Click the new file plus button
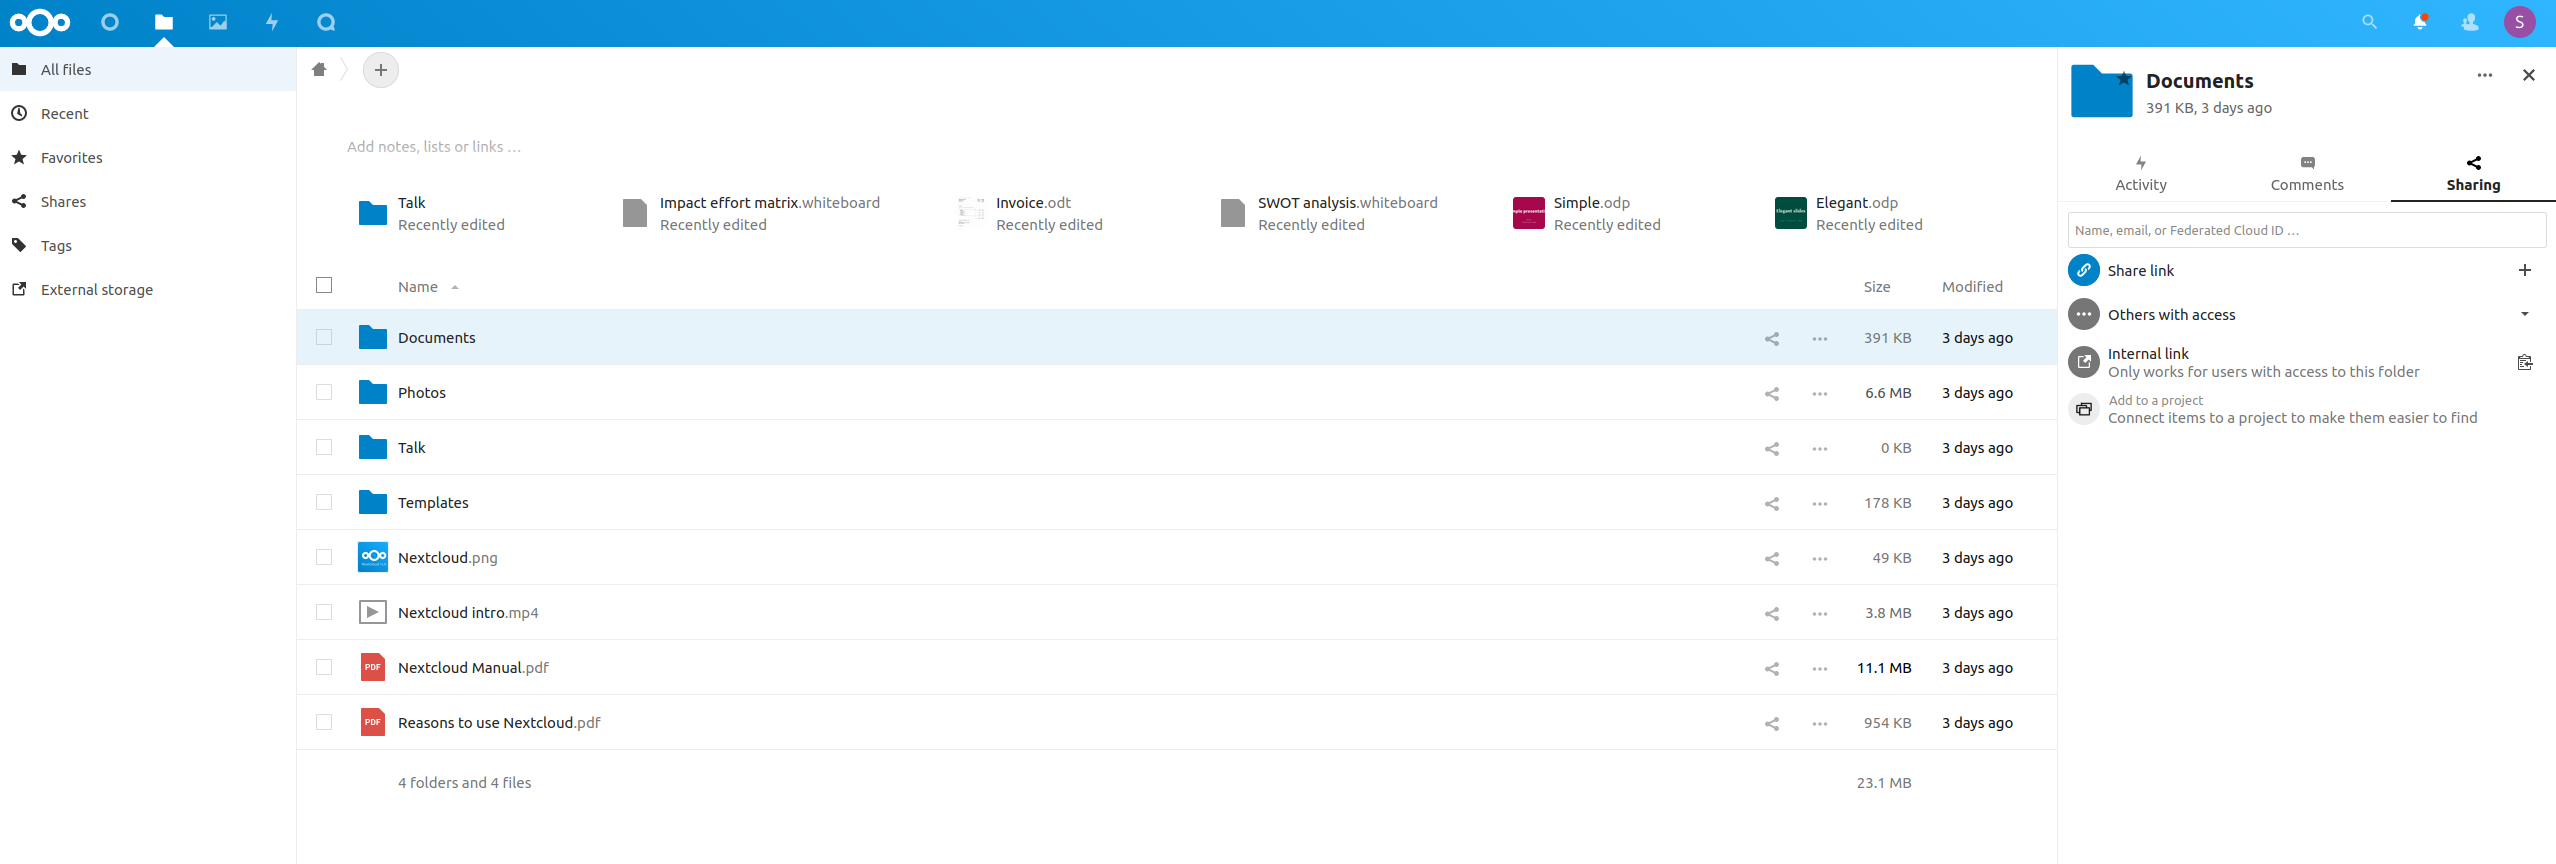 [x=380, y=70]
